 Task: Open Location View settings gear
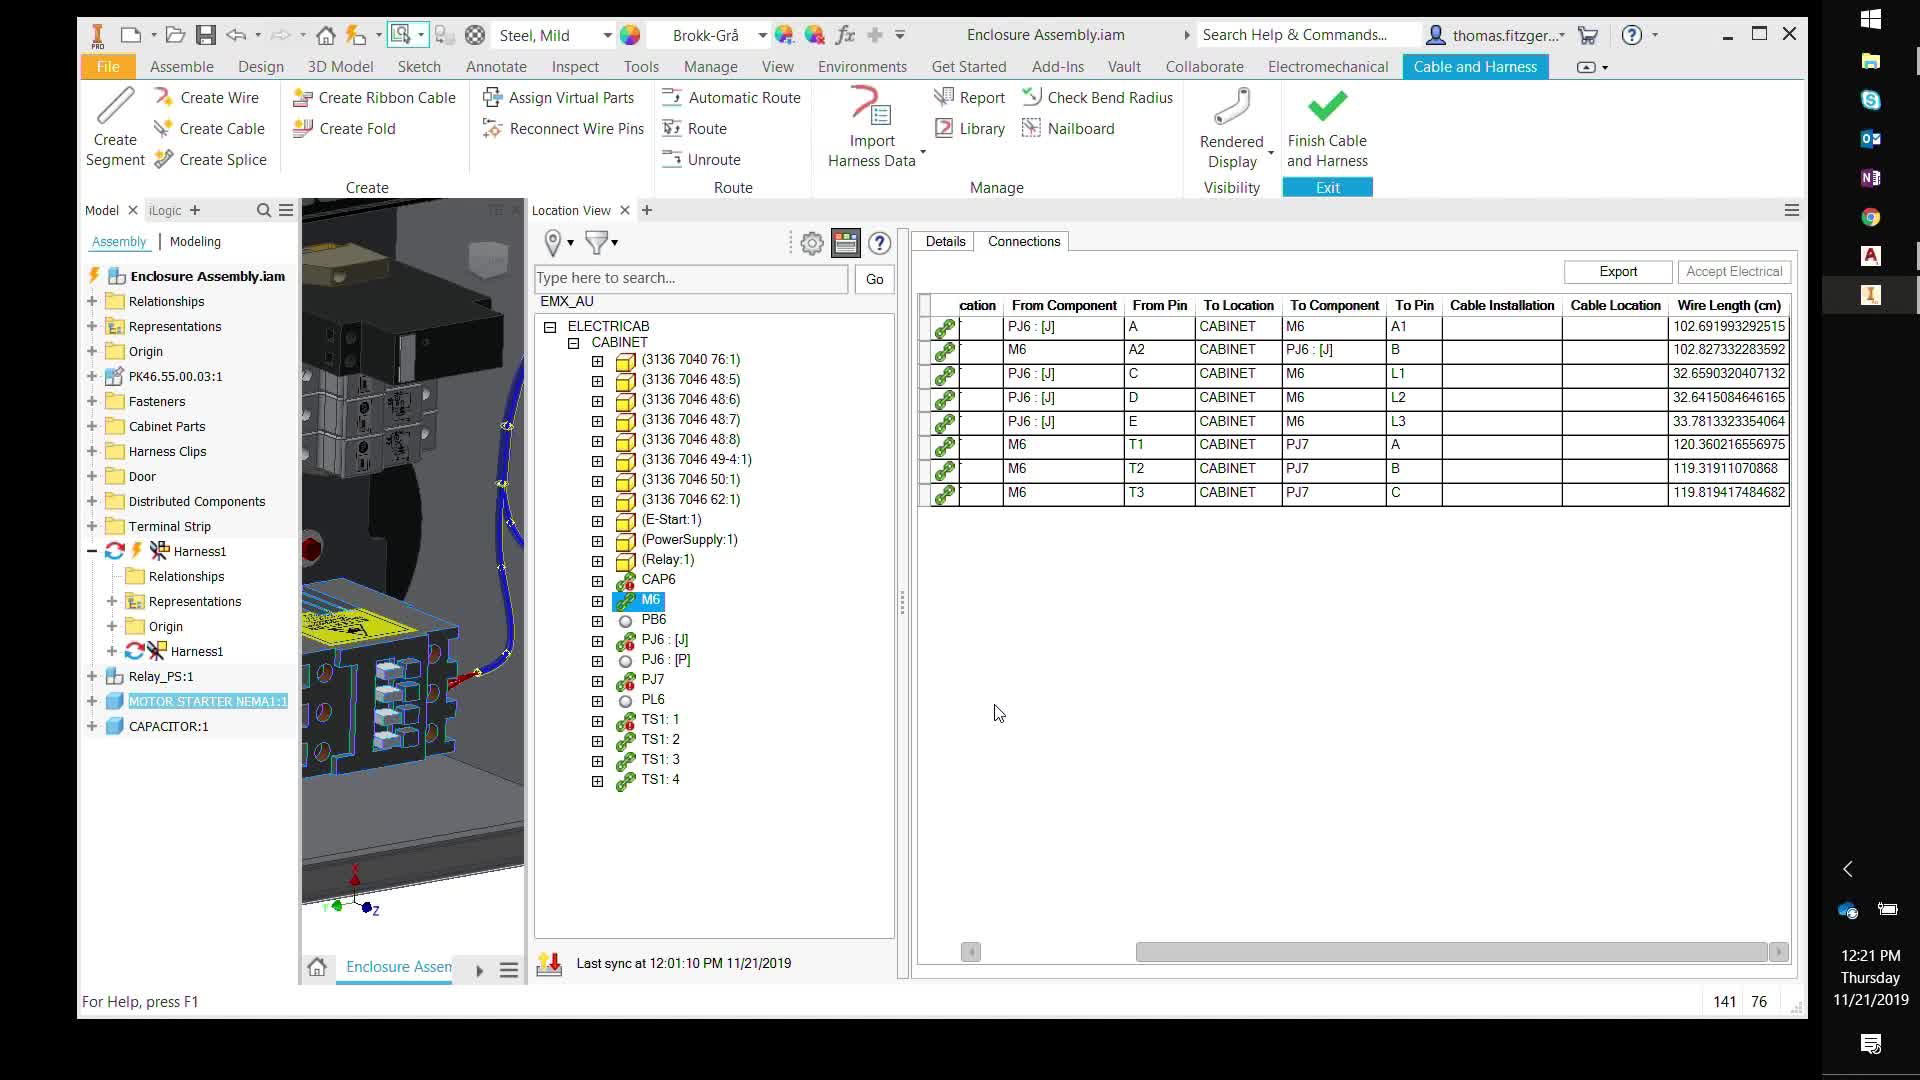pyautogui.click(x=811, y=242)
